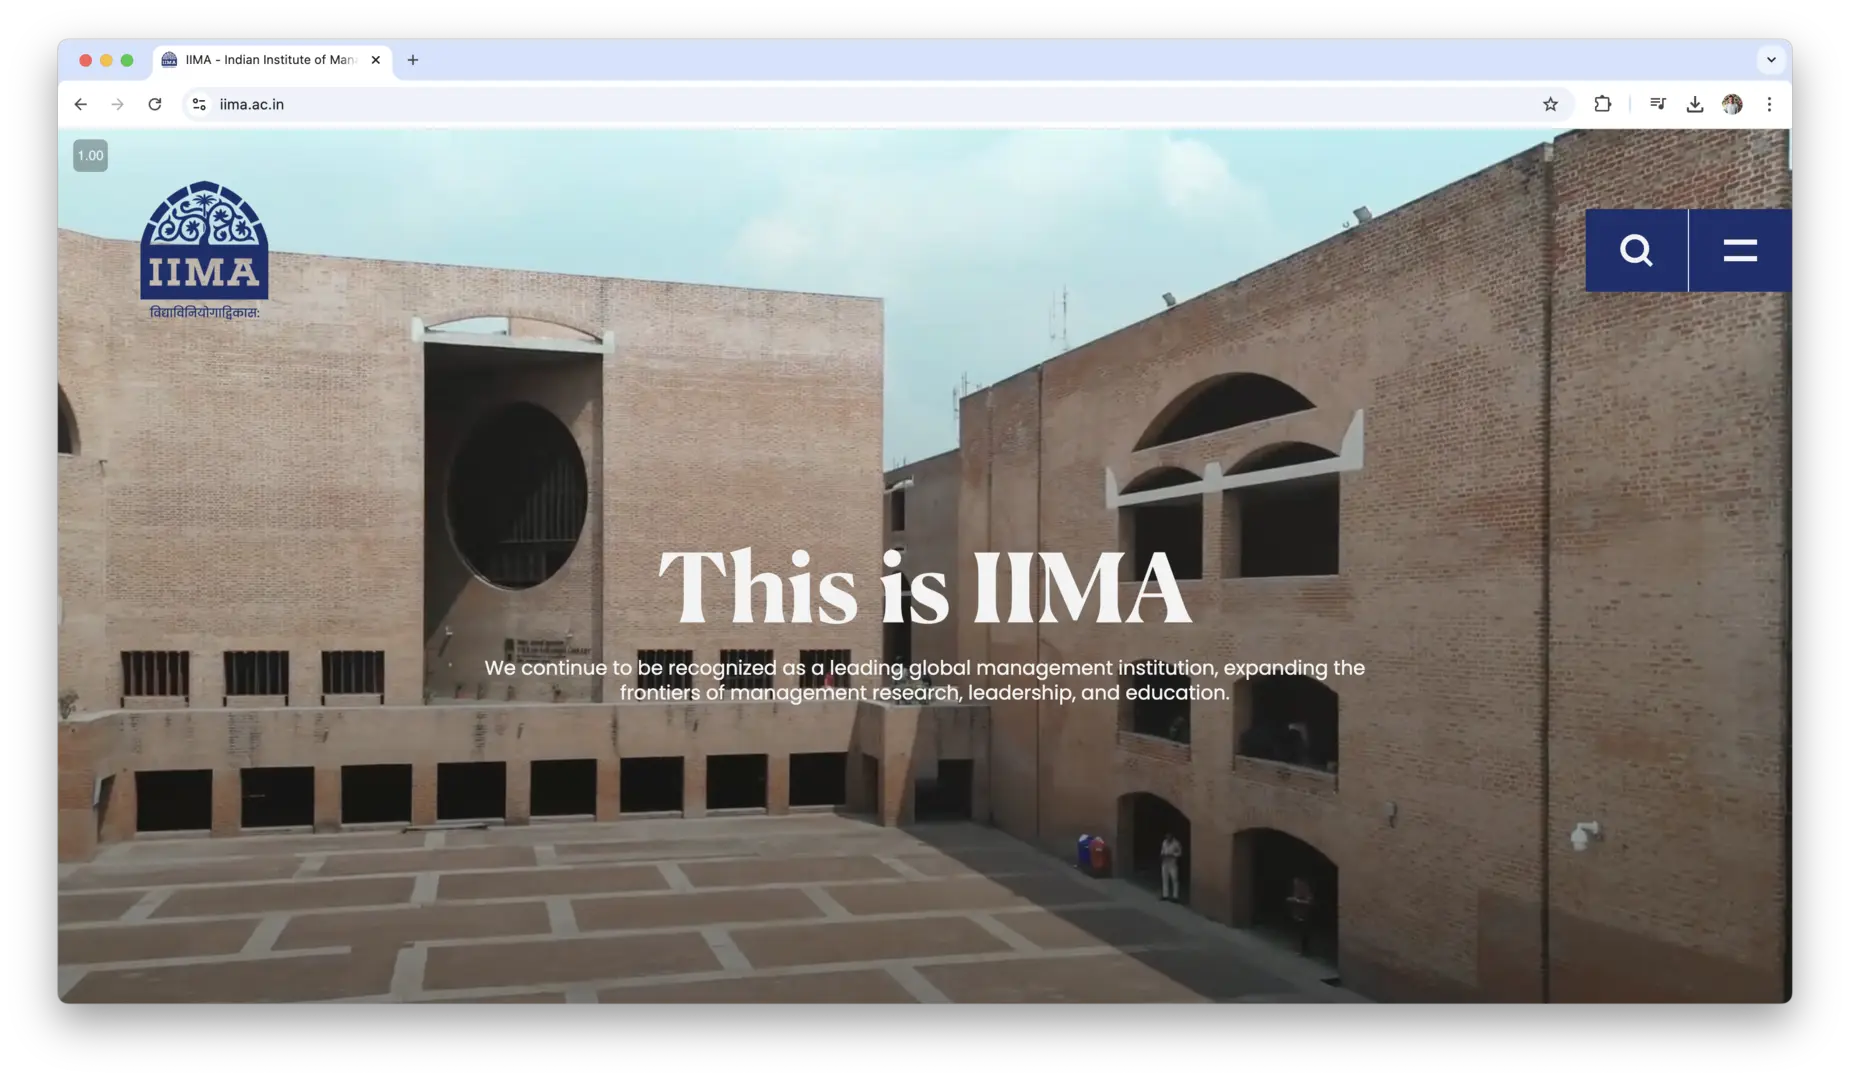Click the yellow minimize window button
The height and width of the screenshot is (1080, 1850).
106,60
